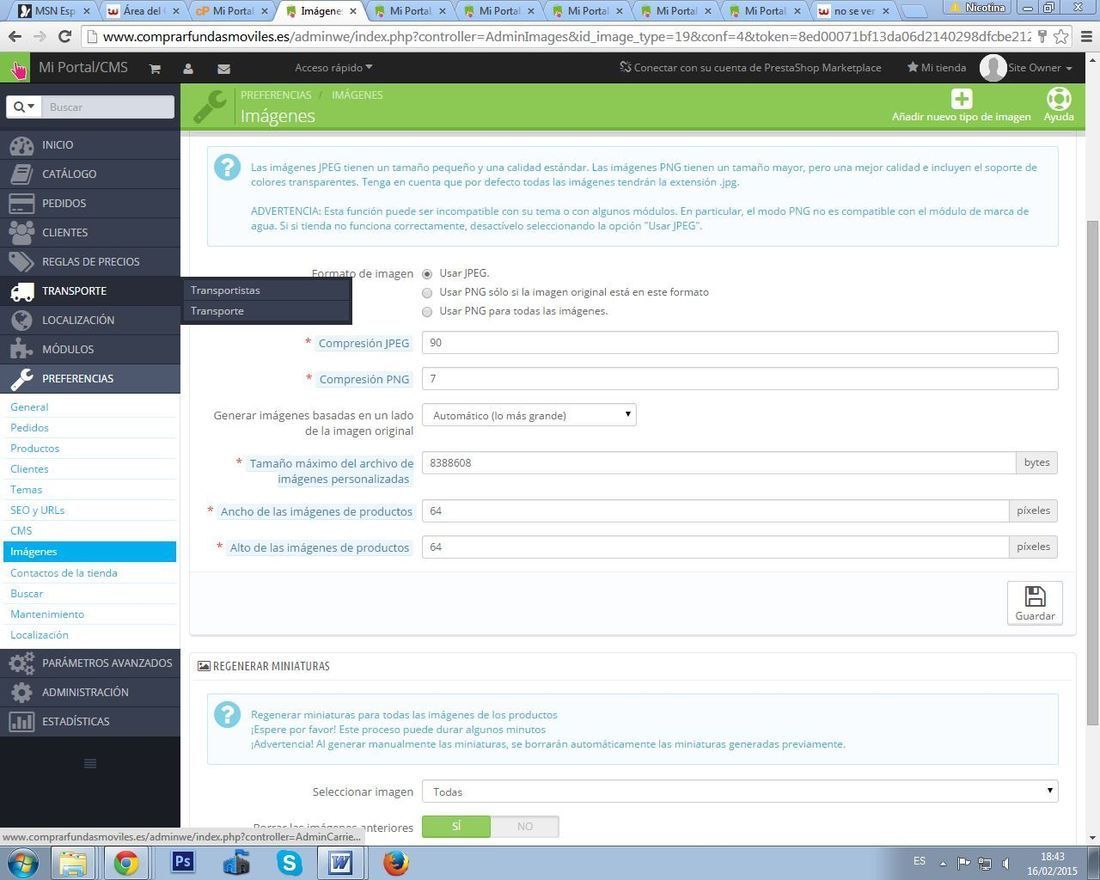Switch to the MSN Esp browser tab

(55, 11)
